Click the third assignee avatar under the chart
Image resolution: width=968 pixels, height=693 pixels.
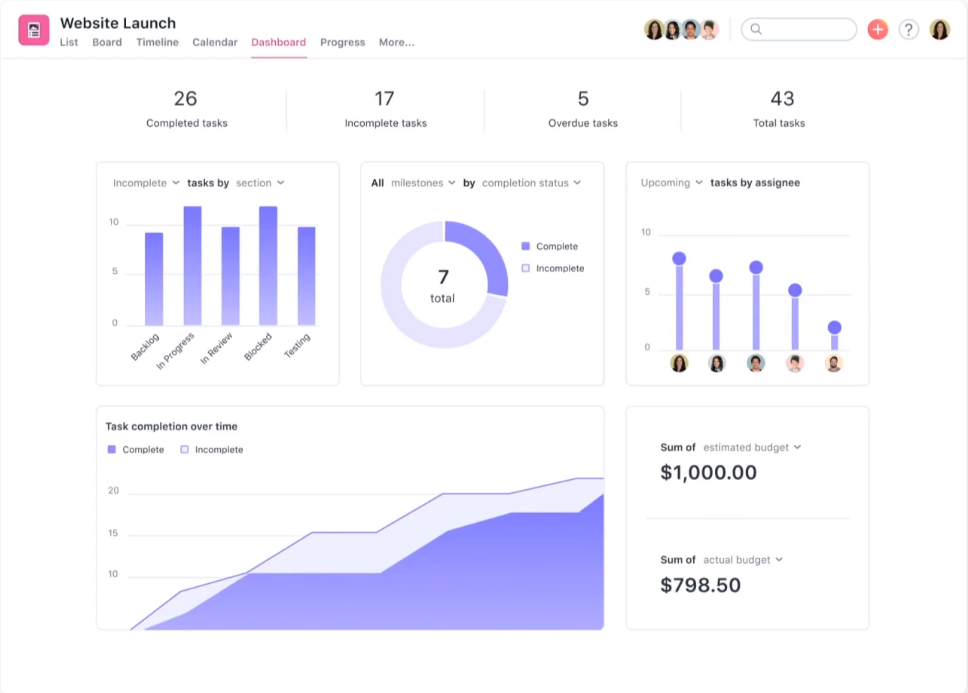(756, 363)
